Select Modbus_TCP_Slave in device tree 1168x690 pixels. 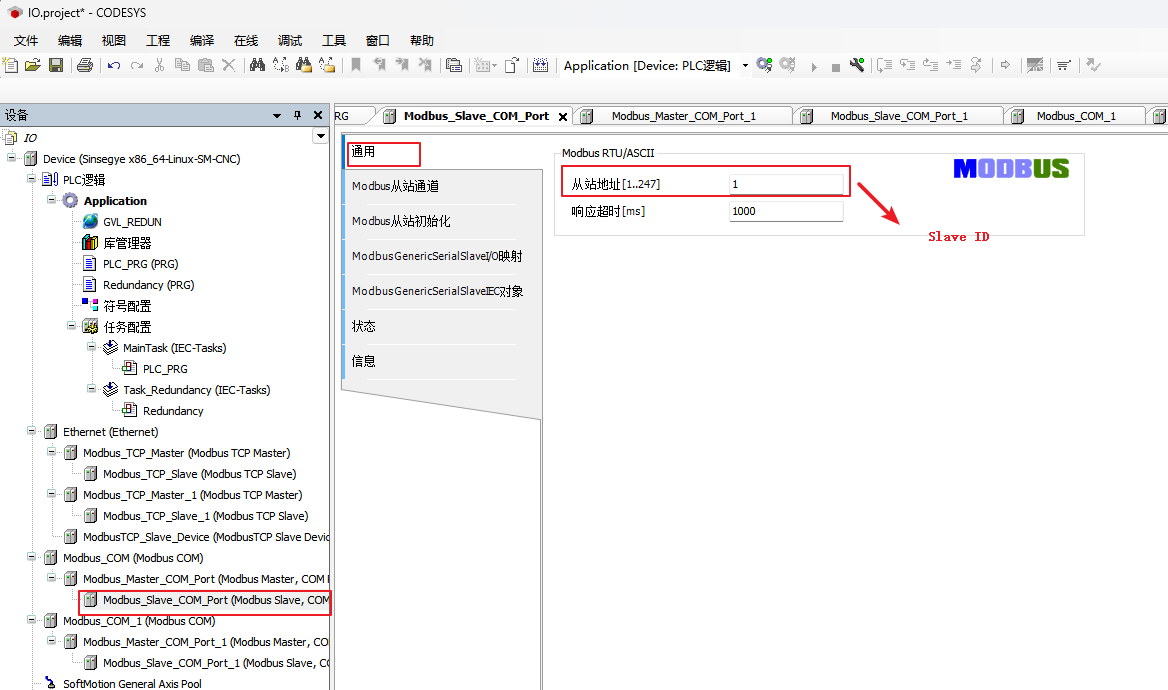199,474
